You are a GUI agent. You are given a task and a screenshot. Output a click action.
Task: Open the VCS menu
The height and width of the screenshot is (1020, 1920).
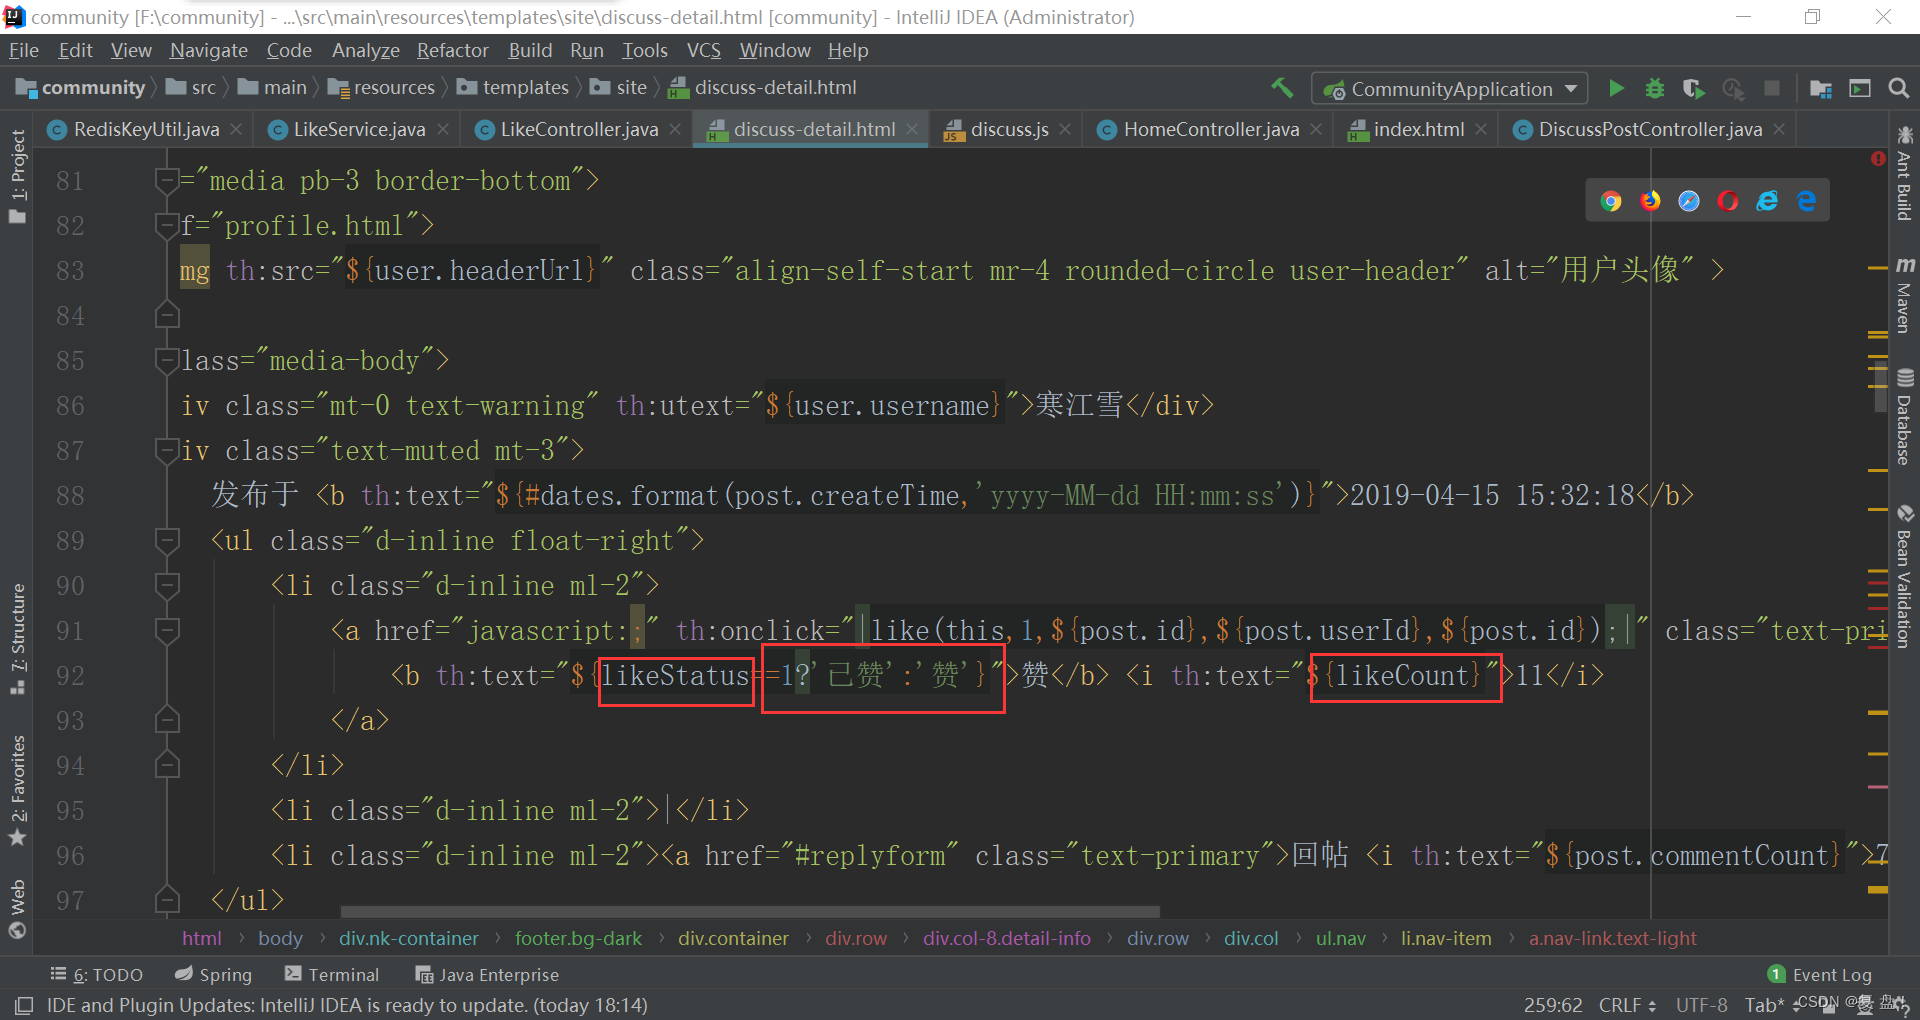coord(703,50)
